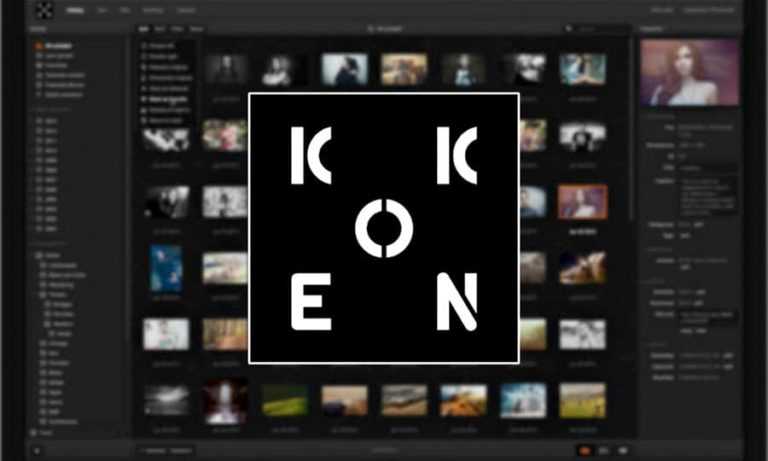
Task: Select the green field landscape thumbnail
Action: coord(285,401)
